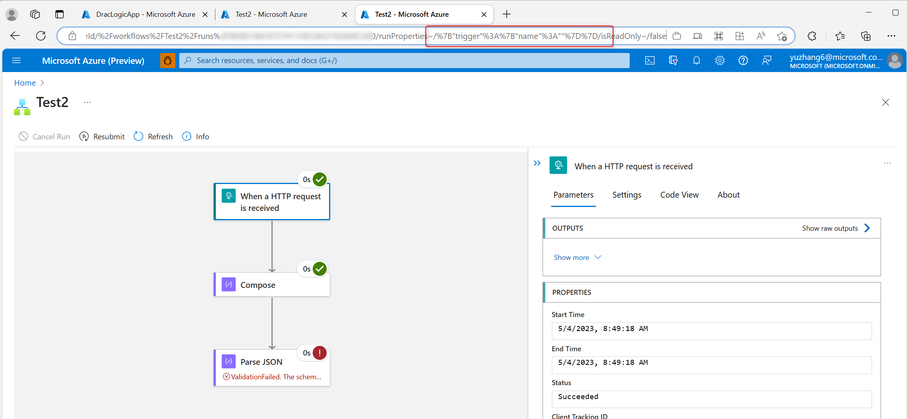907x419 pixels.
Task: Click the Start Time field
Action: click(711, 331)
